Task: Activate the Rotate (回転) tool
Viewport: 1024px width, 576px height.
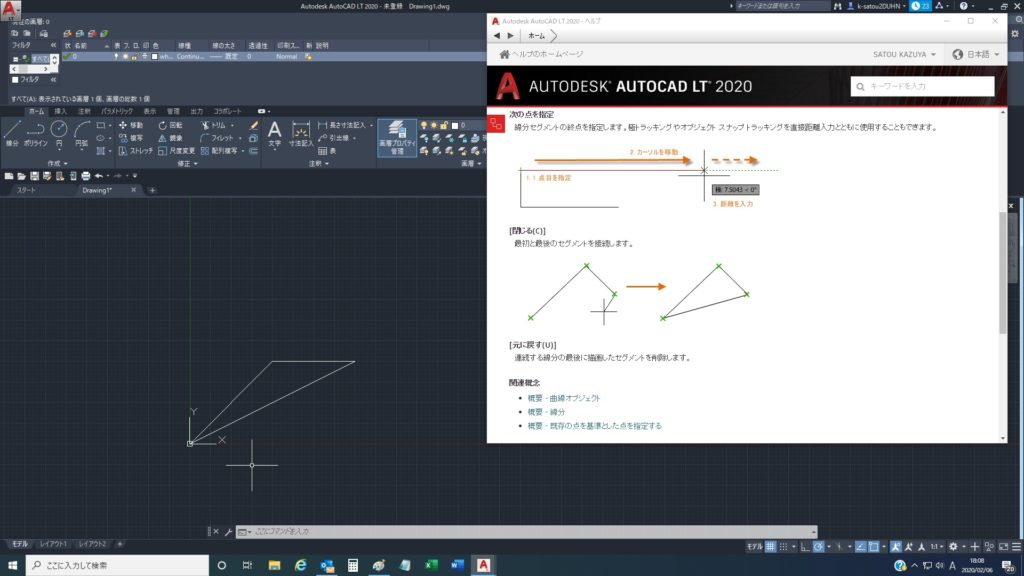Action: (170, 125)
